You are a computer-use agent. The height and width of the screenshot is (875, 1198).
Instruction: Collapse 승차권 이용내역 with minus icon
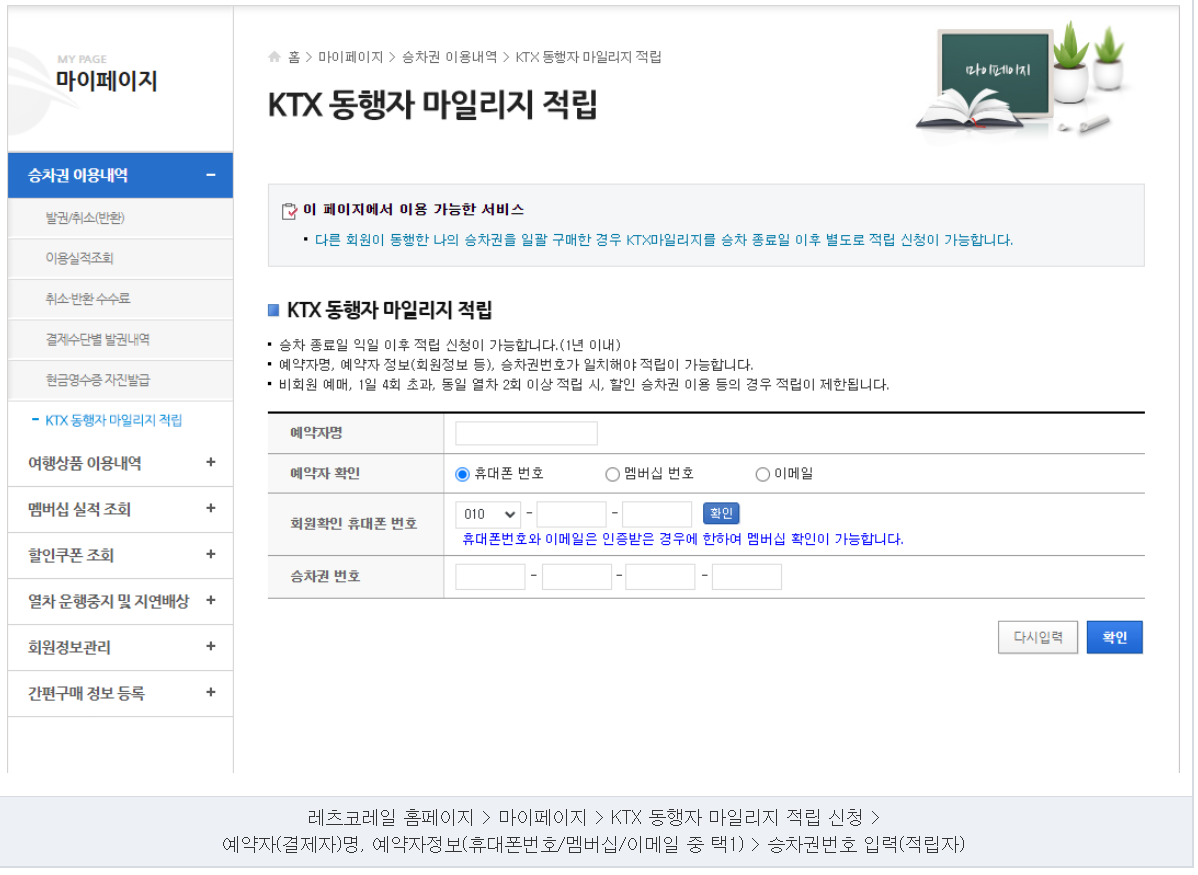coord(211,176)
